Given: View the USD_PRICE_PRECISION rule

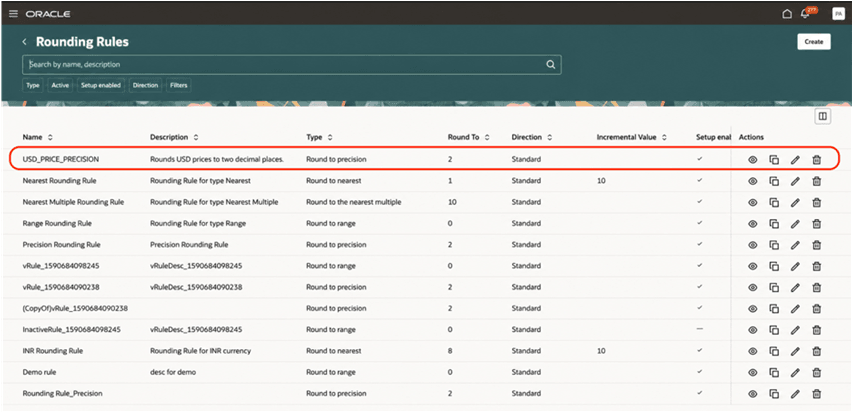Looking at the screenshot, I should (753, 160).
